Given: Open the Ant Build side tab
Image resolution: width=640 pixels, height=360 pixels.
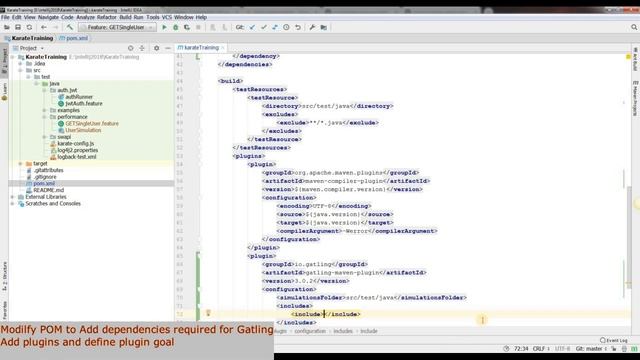Looking at the screenshot, I should (636, 59).
